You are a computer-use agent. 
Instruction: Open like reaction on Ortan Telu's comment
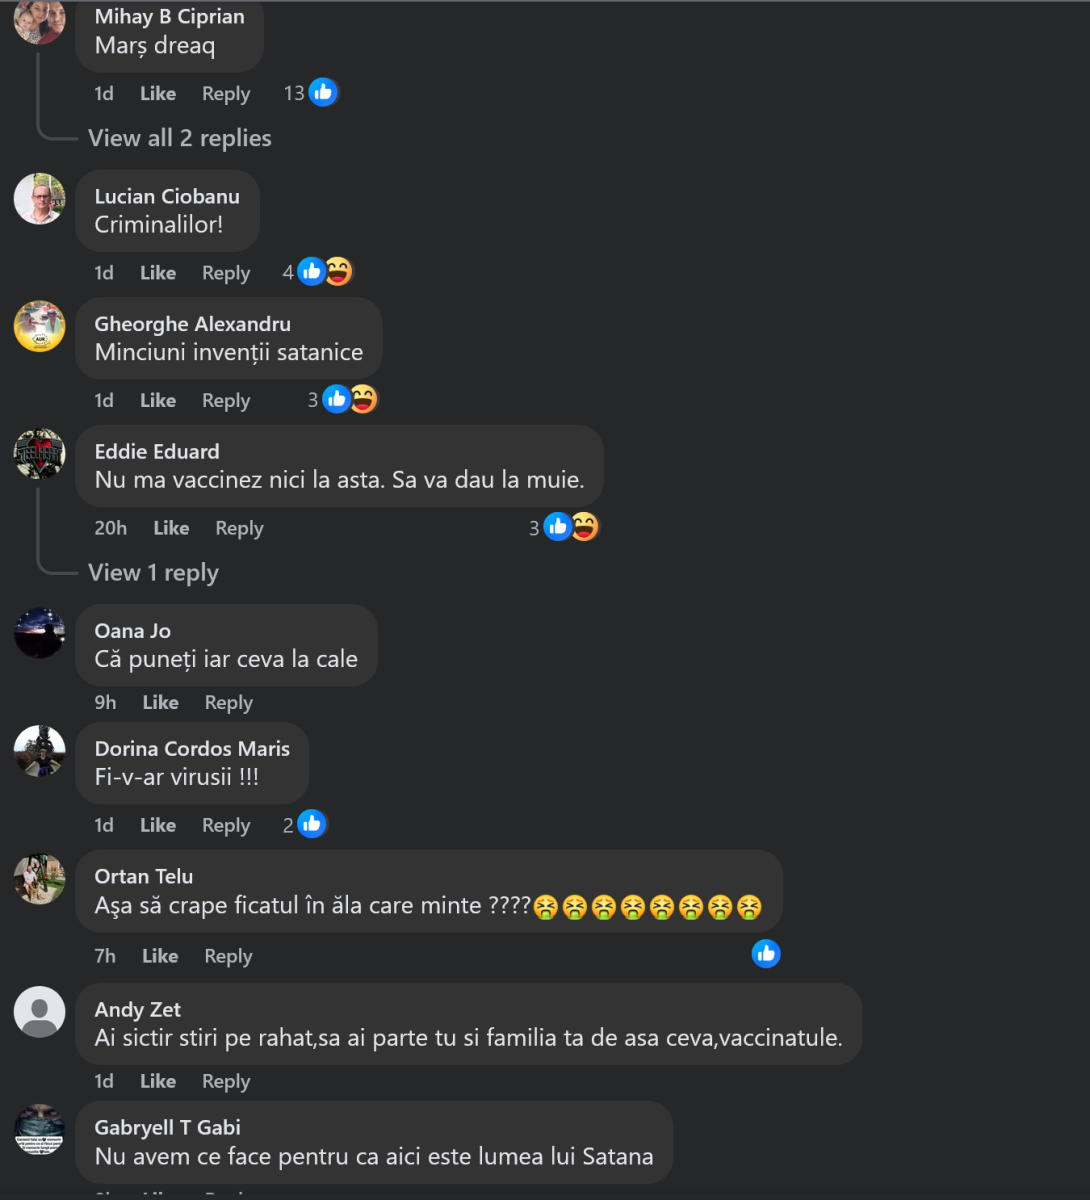pyautogui.click(x=766, y=954)
